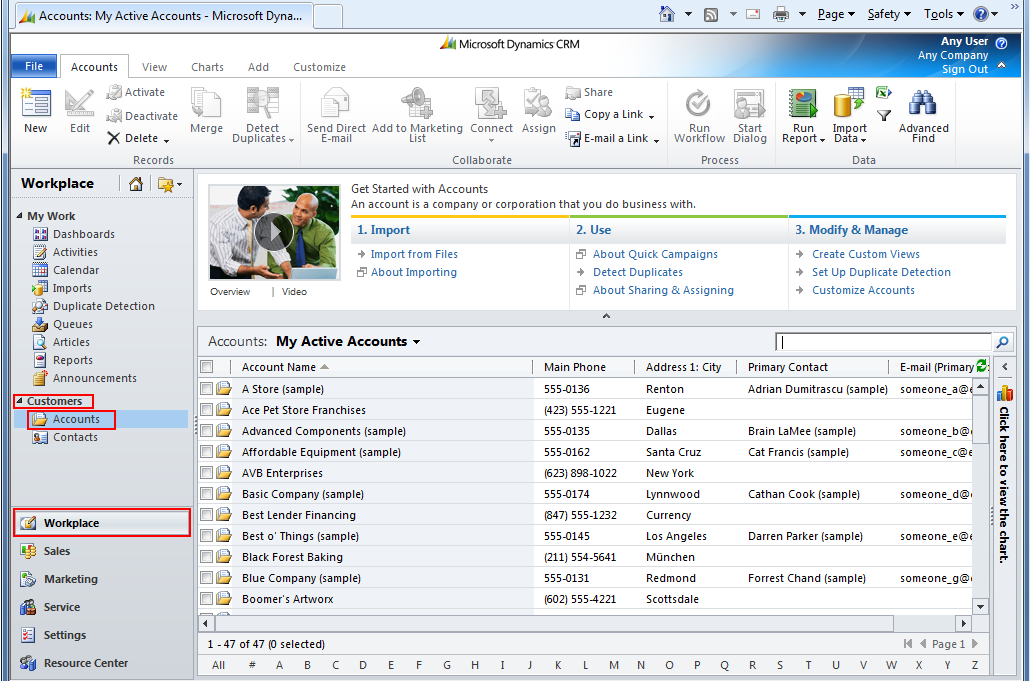Click the Activate button in Records
1030x681 pixels.
[x=135, y=93]
